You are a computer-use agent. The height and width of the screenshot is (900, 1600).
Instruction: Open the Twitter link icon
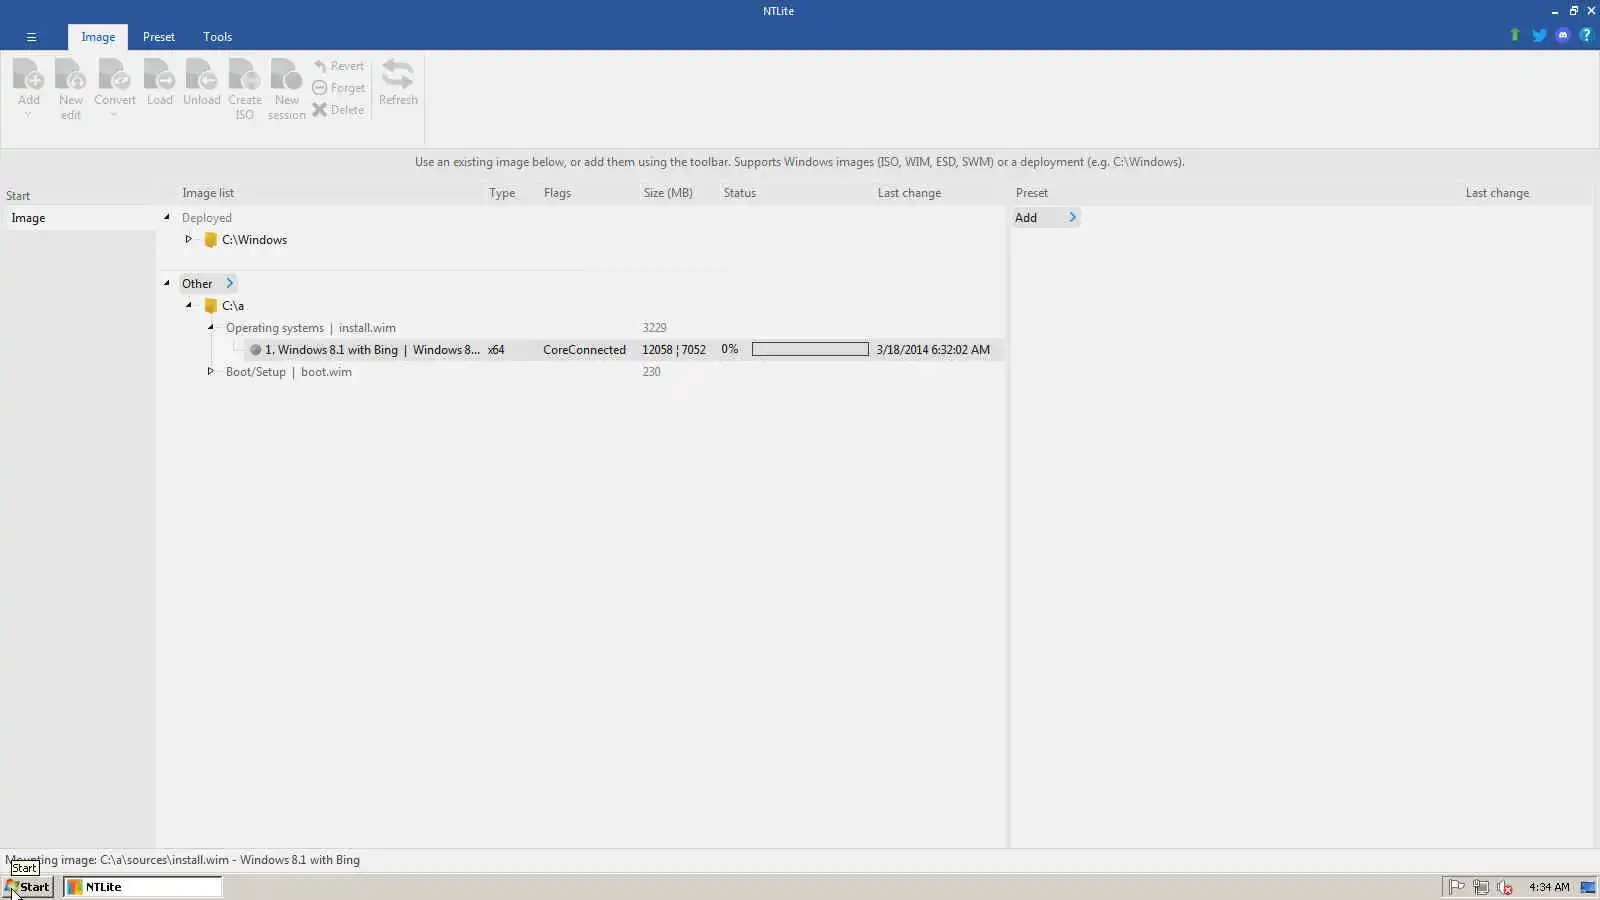tap(1539, 35)
